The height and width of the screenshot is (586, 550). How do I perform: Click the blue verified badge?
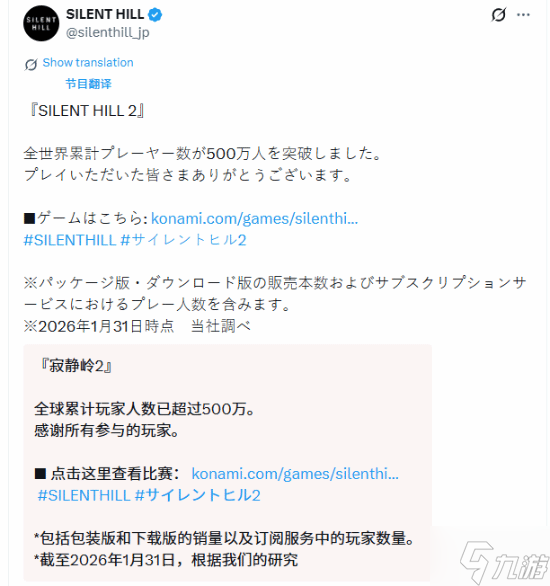coord(155,15)
